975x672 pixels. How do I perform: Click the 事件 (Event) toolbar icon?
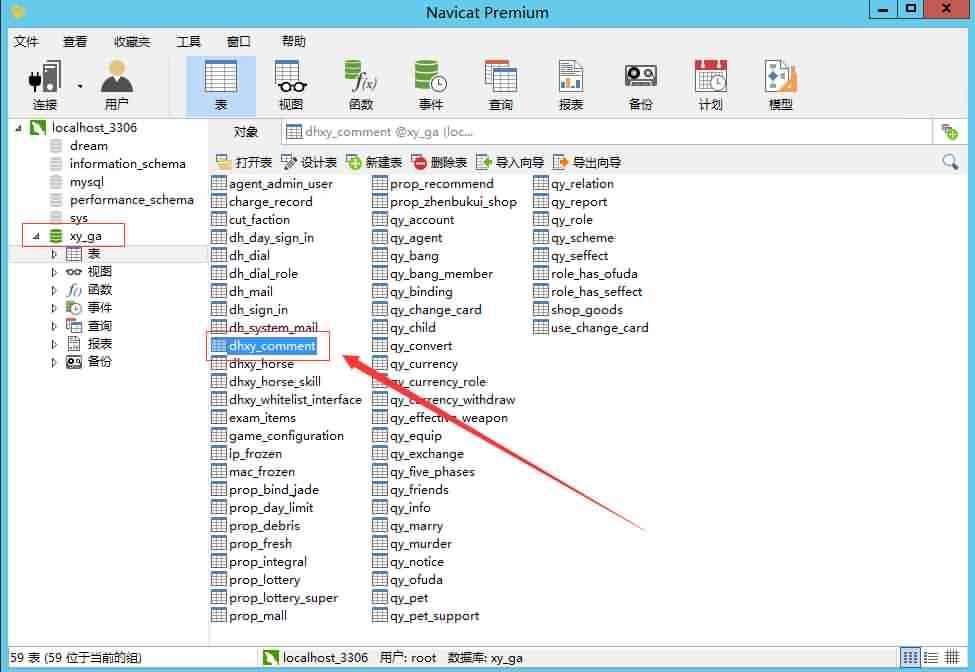click(x=430, y=85)
